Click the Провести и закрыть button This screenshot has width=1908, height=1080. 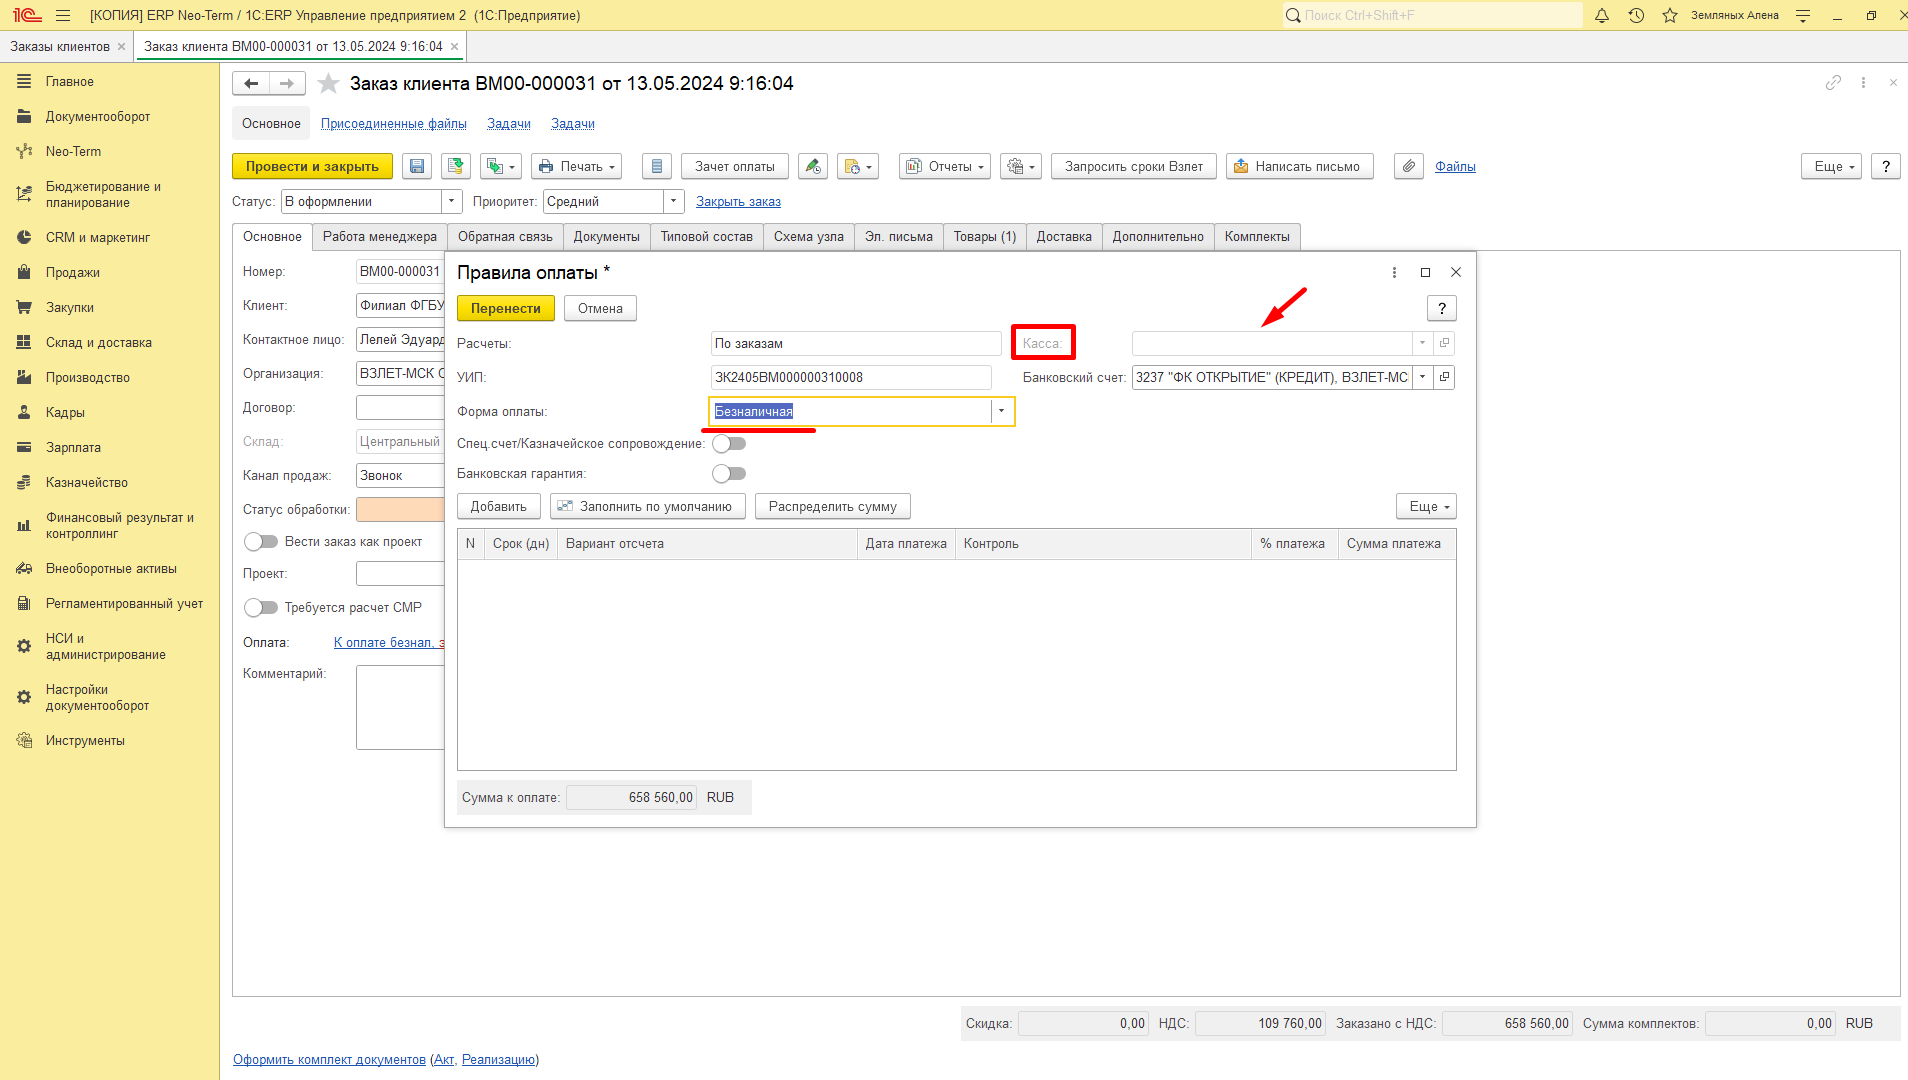(312, 167)
